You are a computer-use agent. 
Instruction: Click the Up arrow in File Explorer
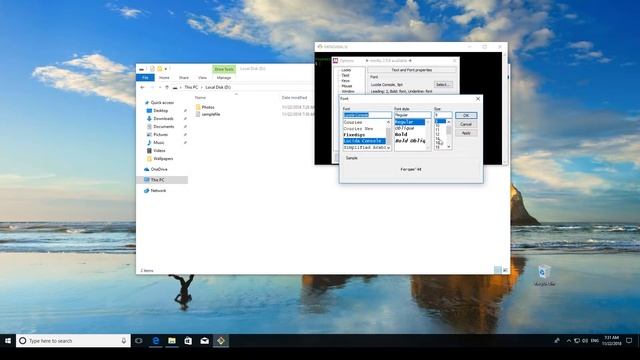[x=167, y=87]
